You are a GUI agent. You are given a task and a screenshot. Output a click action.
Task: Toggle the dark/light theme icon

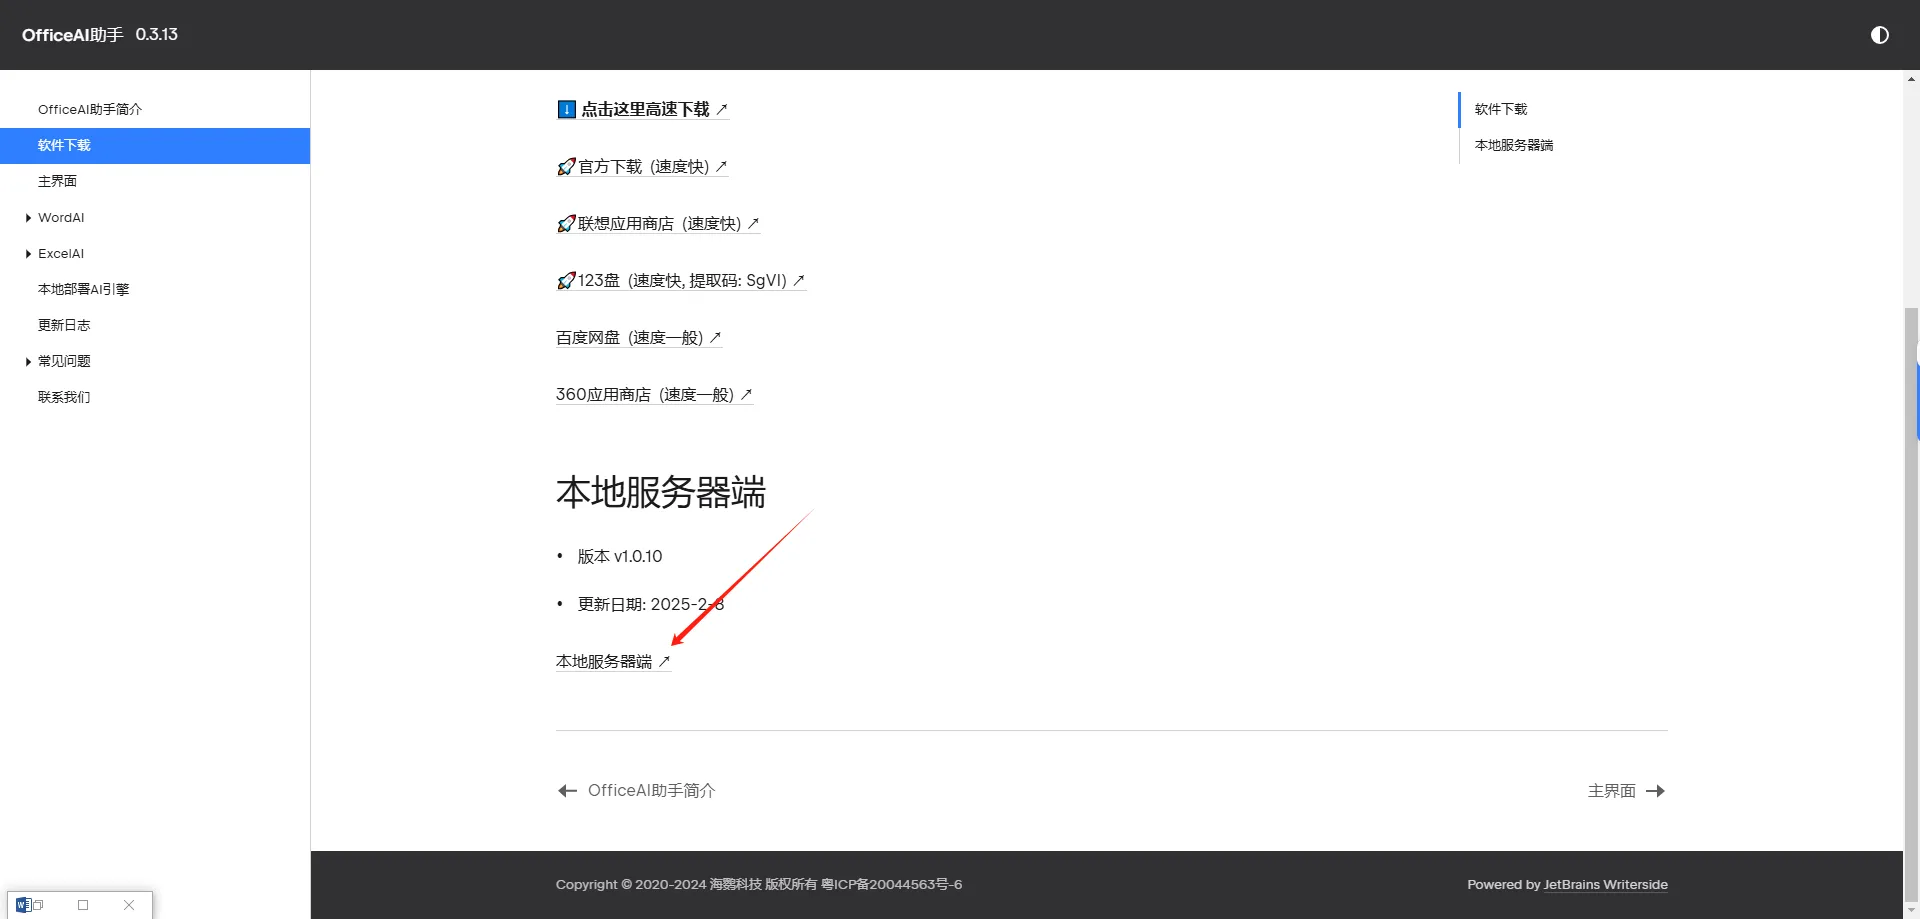[1879, 35]
